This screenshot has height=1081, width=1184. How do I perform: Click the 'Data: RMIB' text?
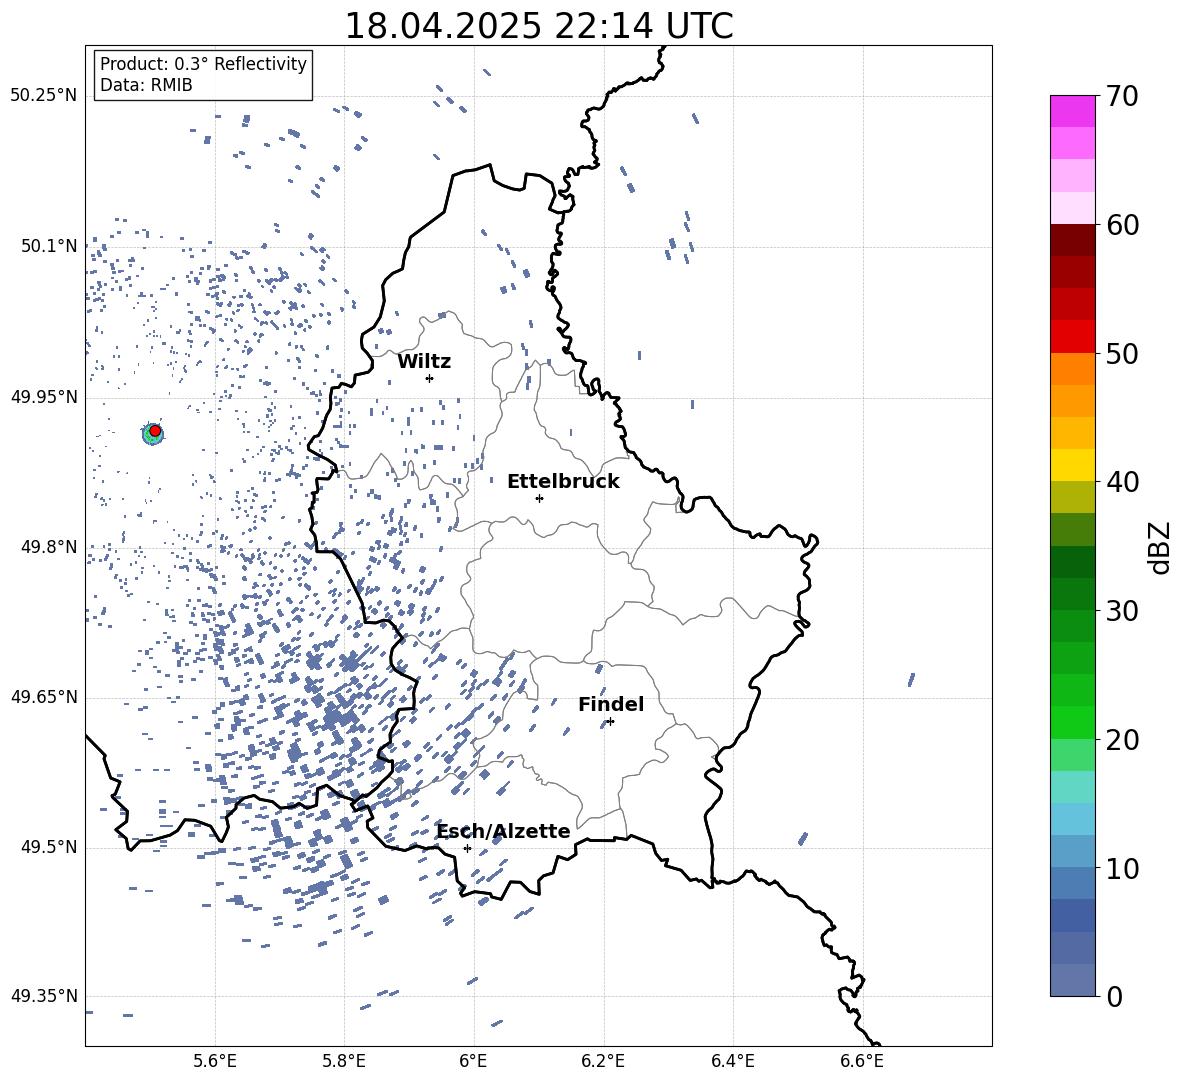pos(146,85)
